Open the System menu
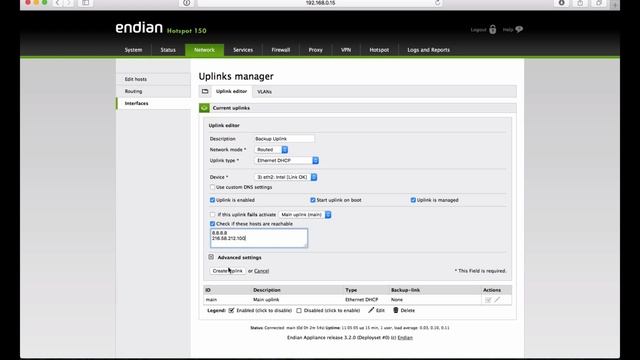Image resolution: width=640 pixels, height=360 pixels. (x=133, y=50)
